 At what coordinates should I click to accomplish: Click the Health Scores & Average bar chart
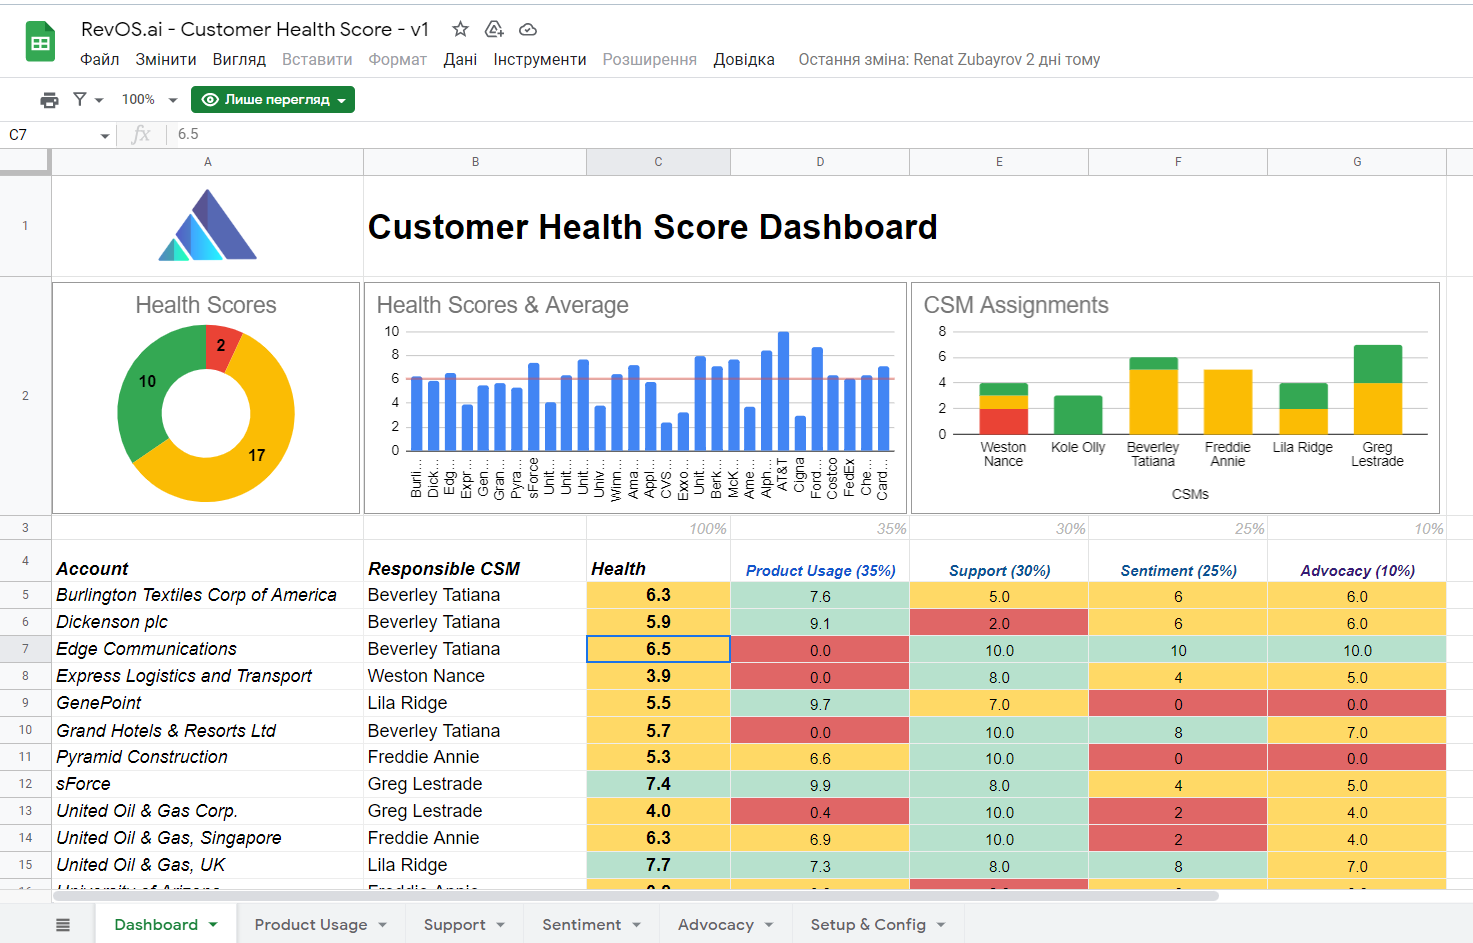(636, 398)
